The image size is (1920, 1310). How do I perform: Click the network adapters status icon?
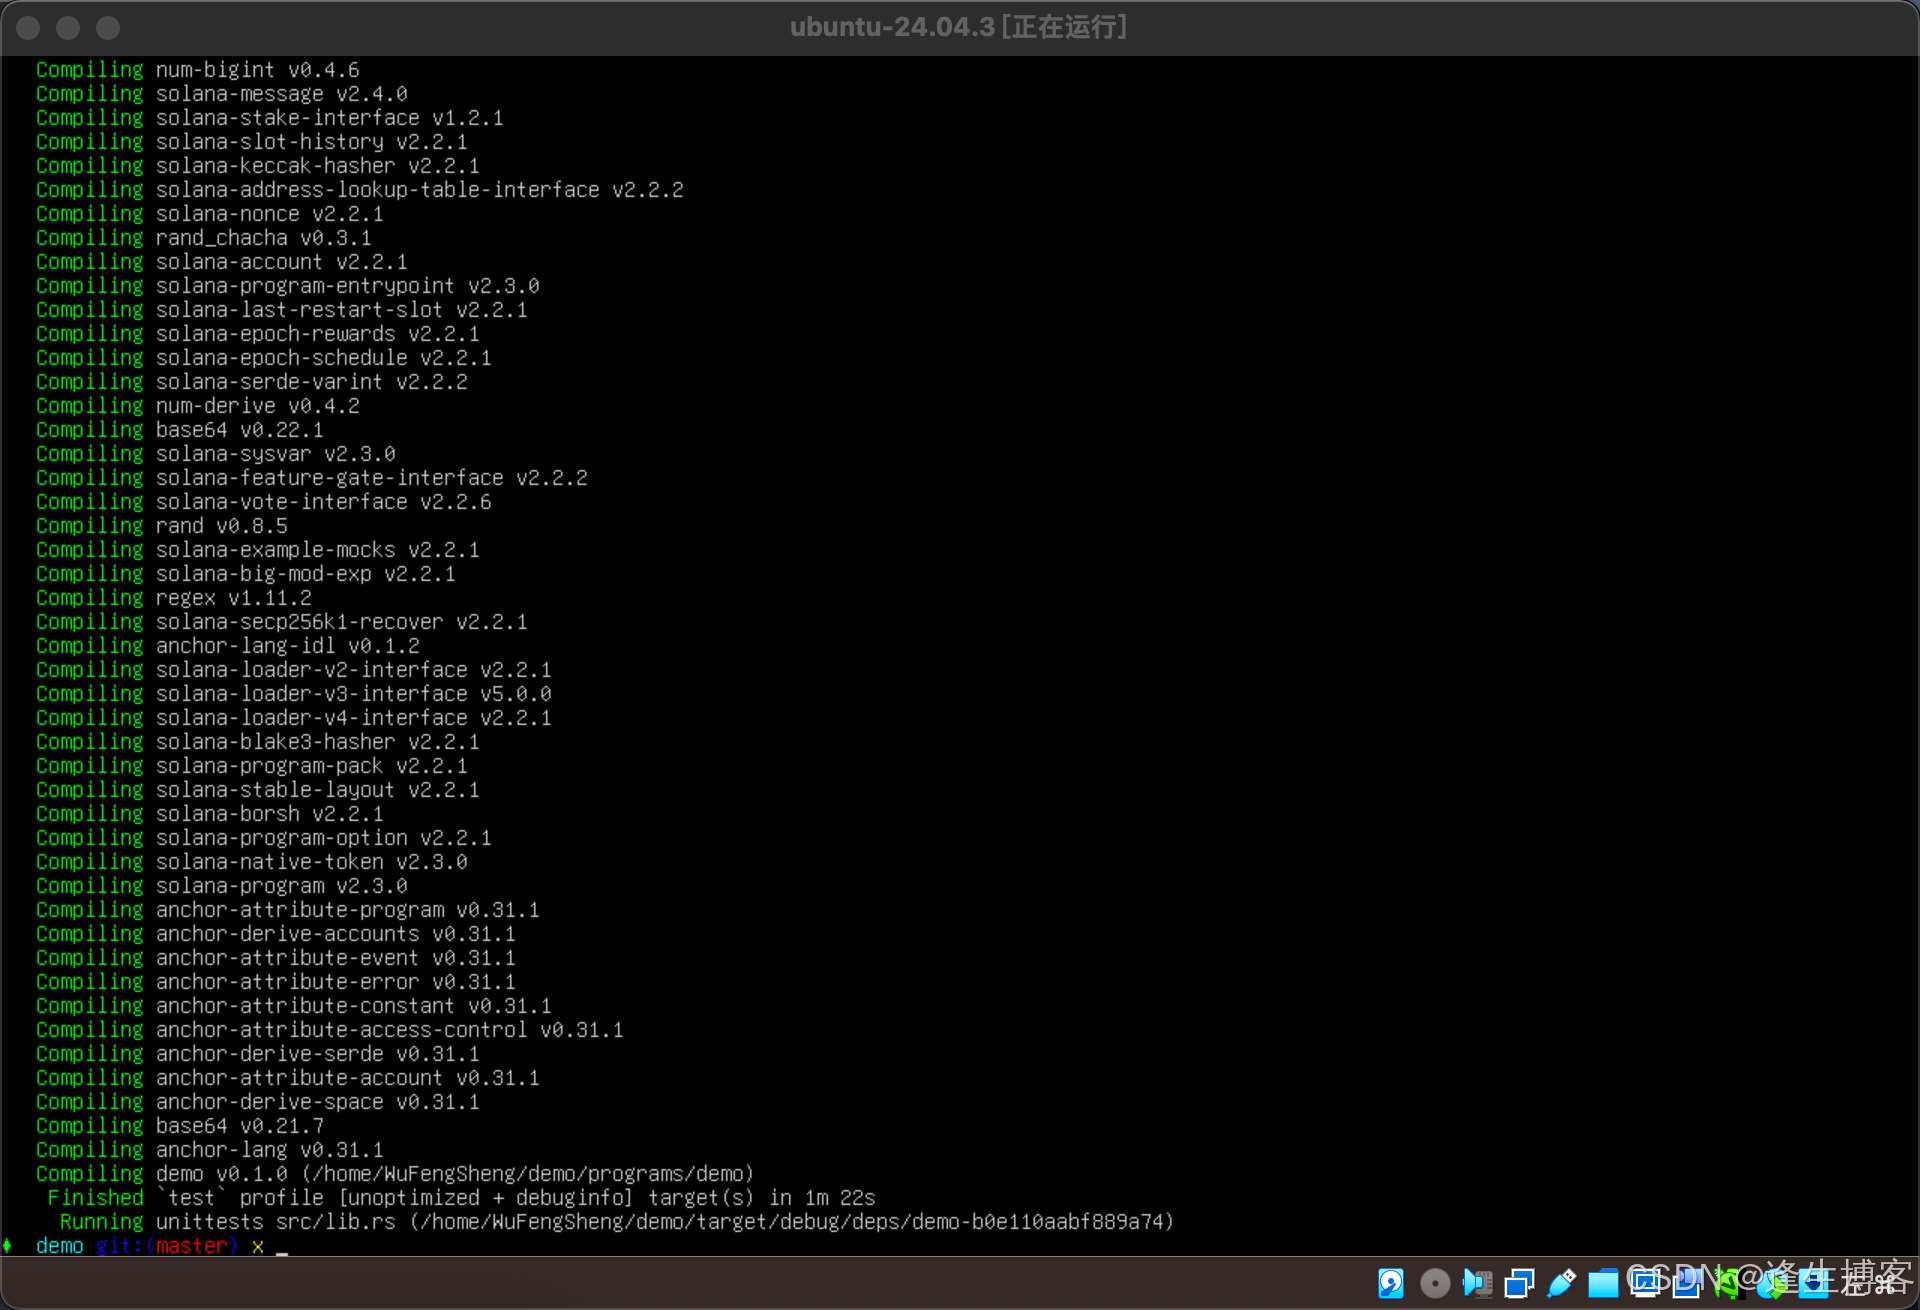[1519, 1283]
